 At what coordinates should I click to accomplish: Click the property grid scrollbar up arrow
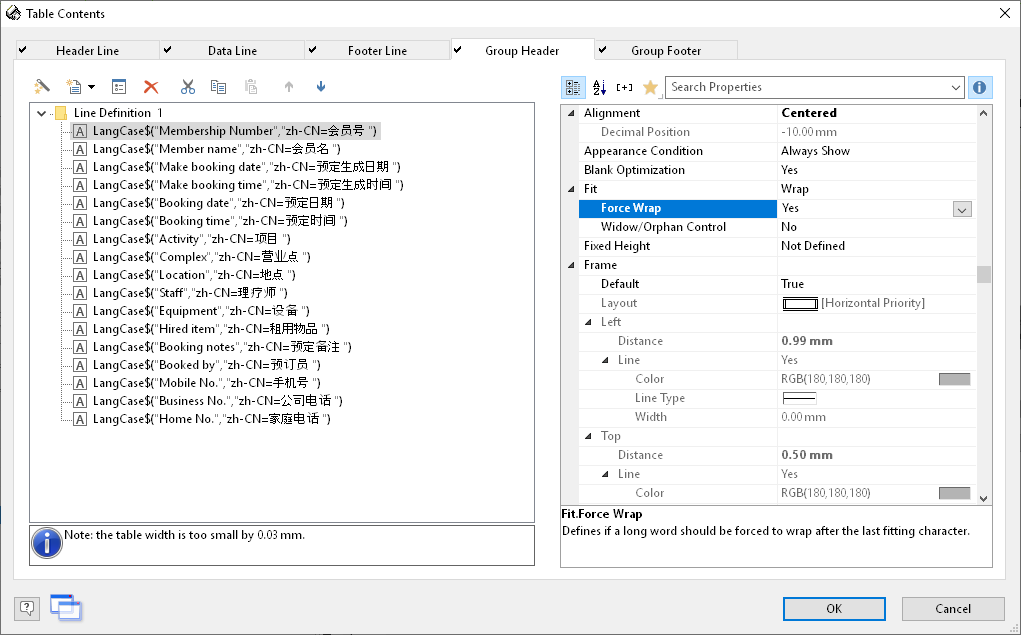point(984,113)
